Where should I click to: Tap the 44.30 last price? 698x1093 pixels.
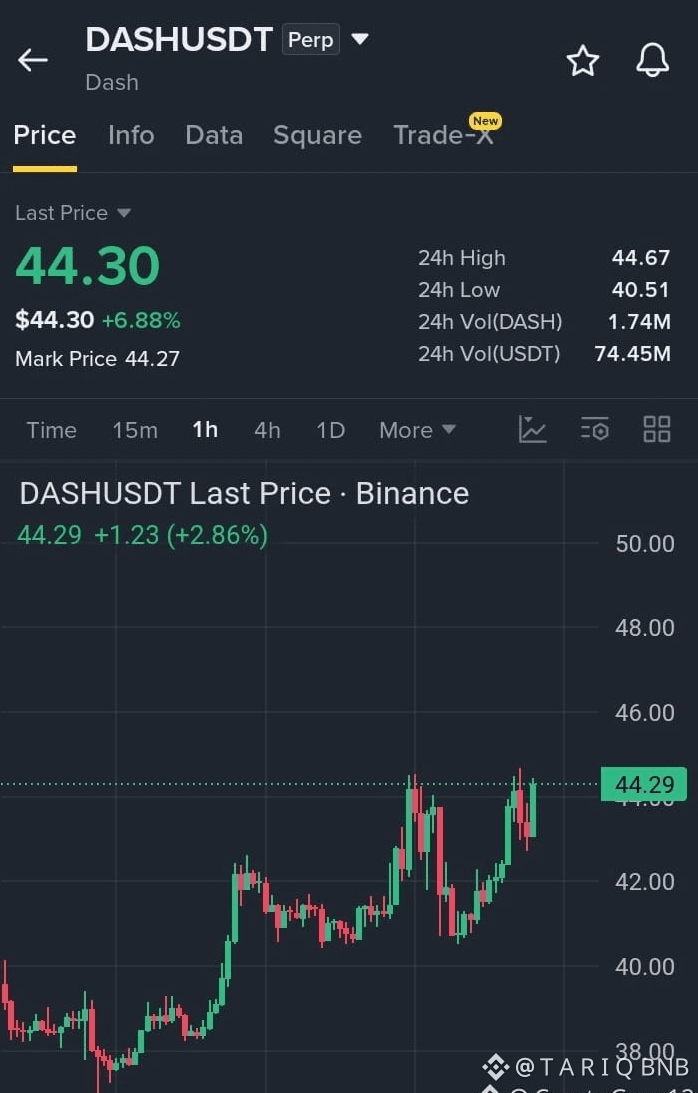(88, 266)
